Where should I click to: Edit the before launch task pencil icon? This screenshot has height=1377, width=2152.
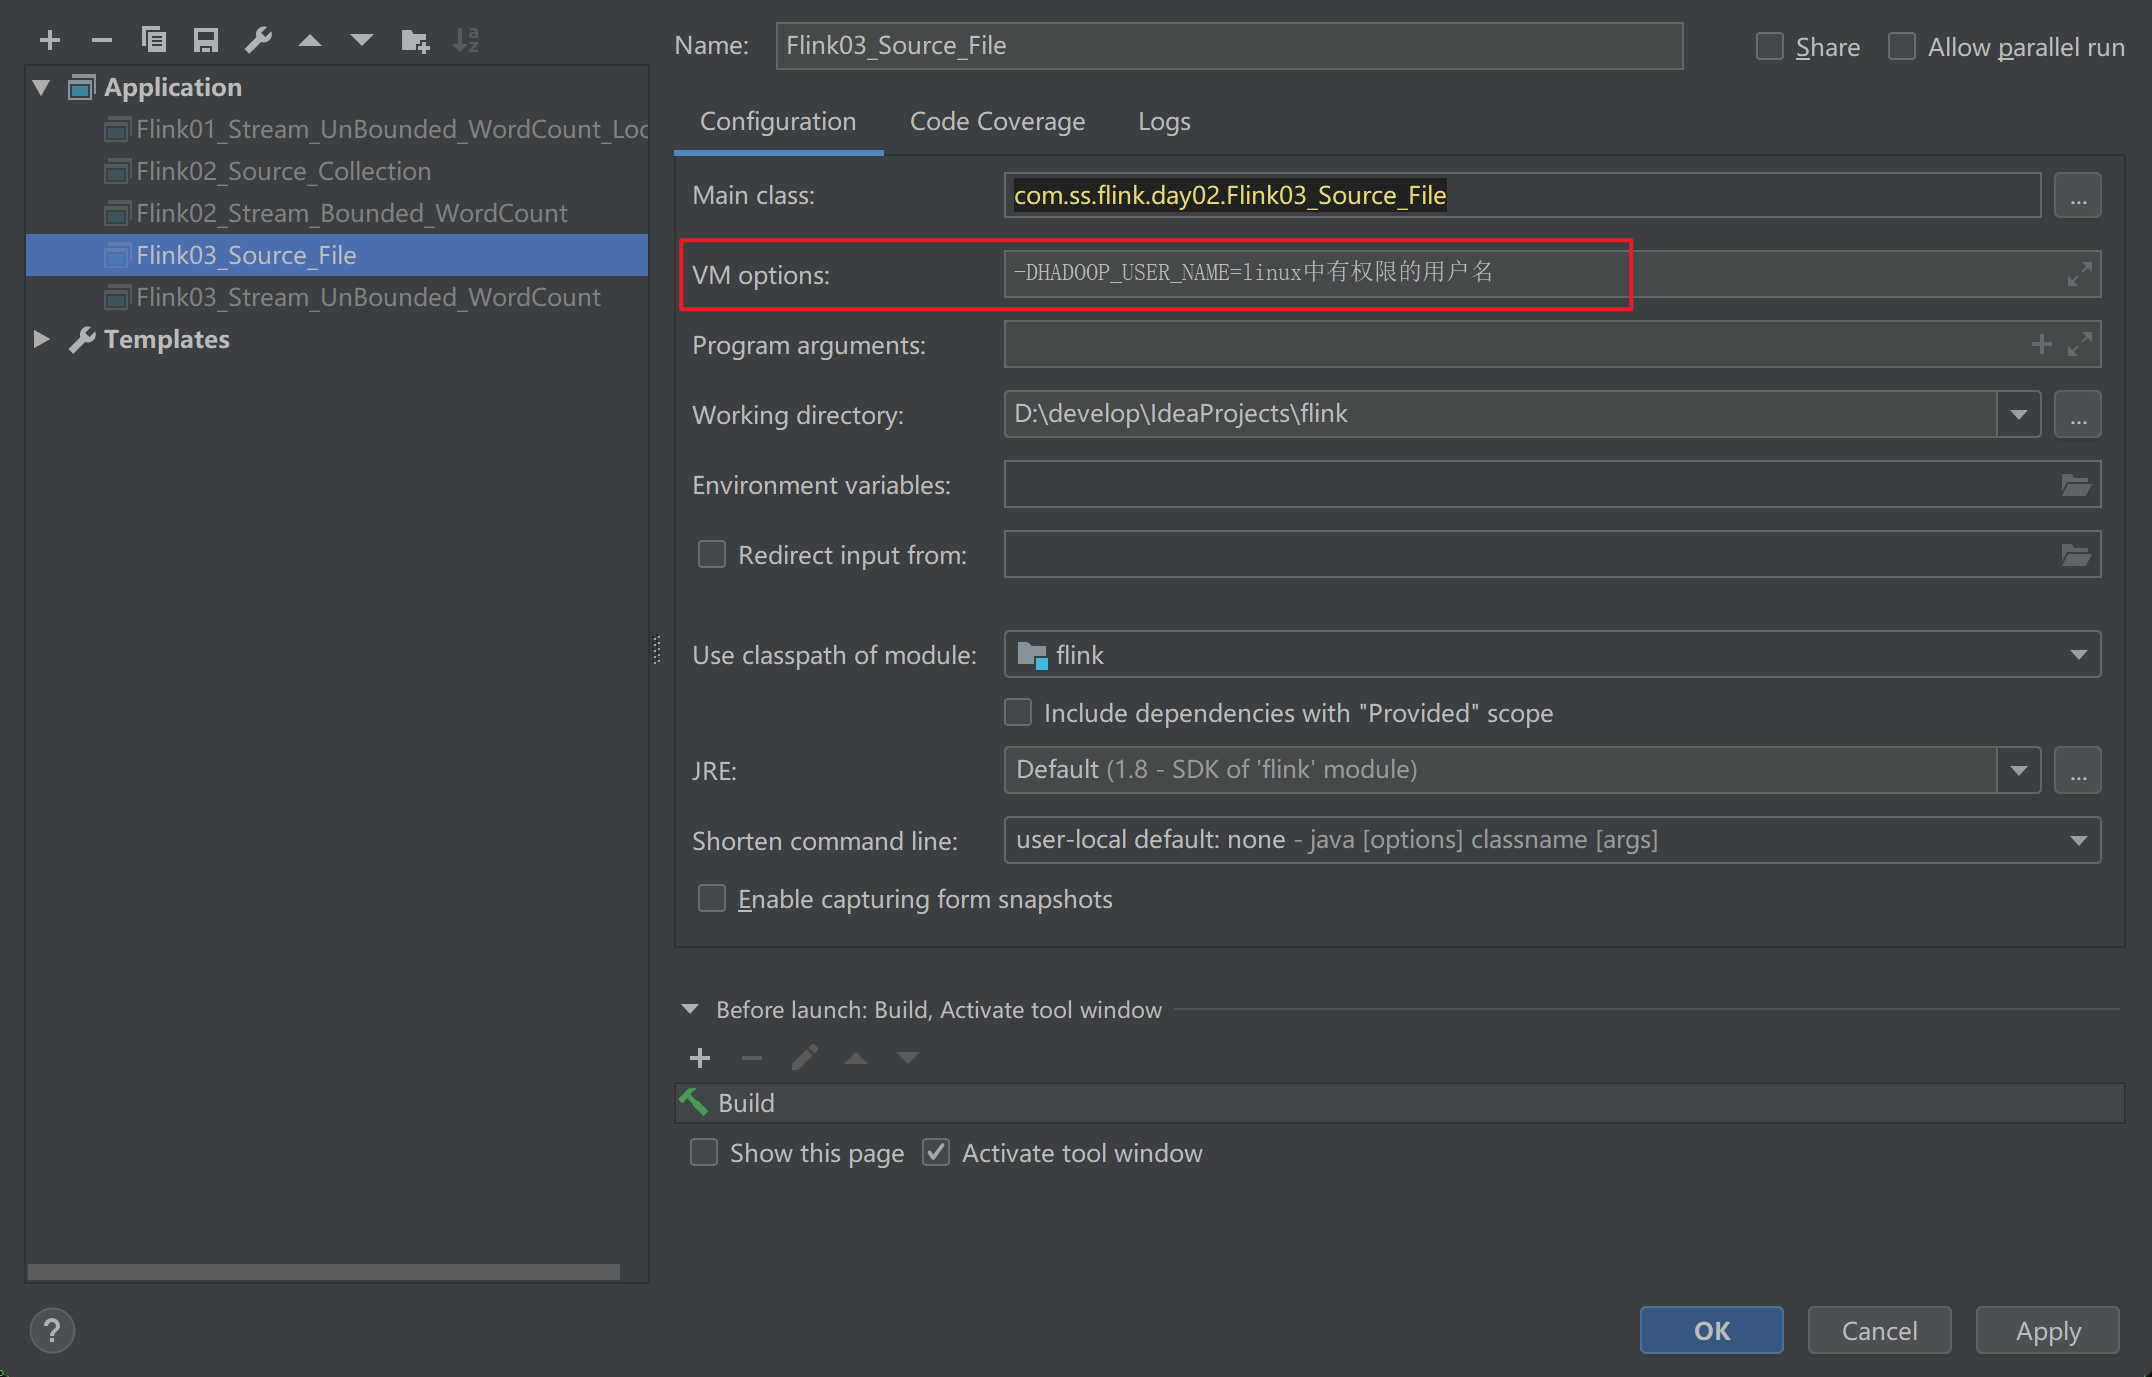tap(804, 1058)
